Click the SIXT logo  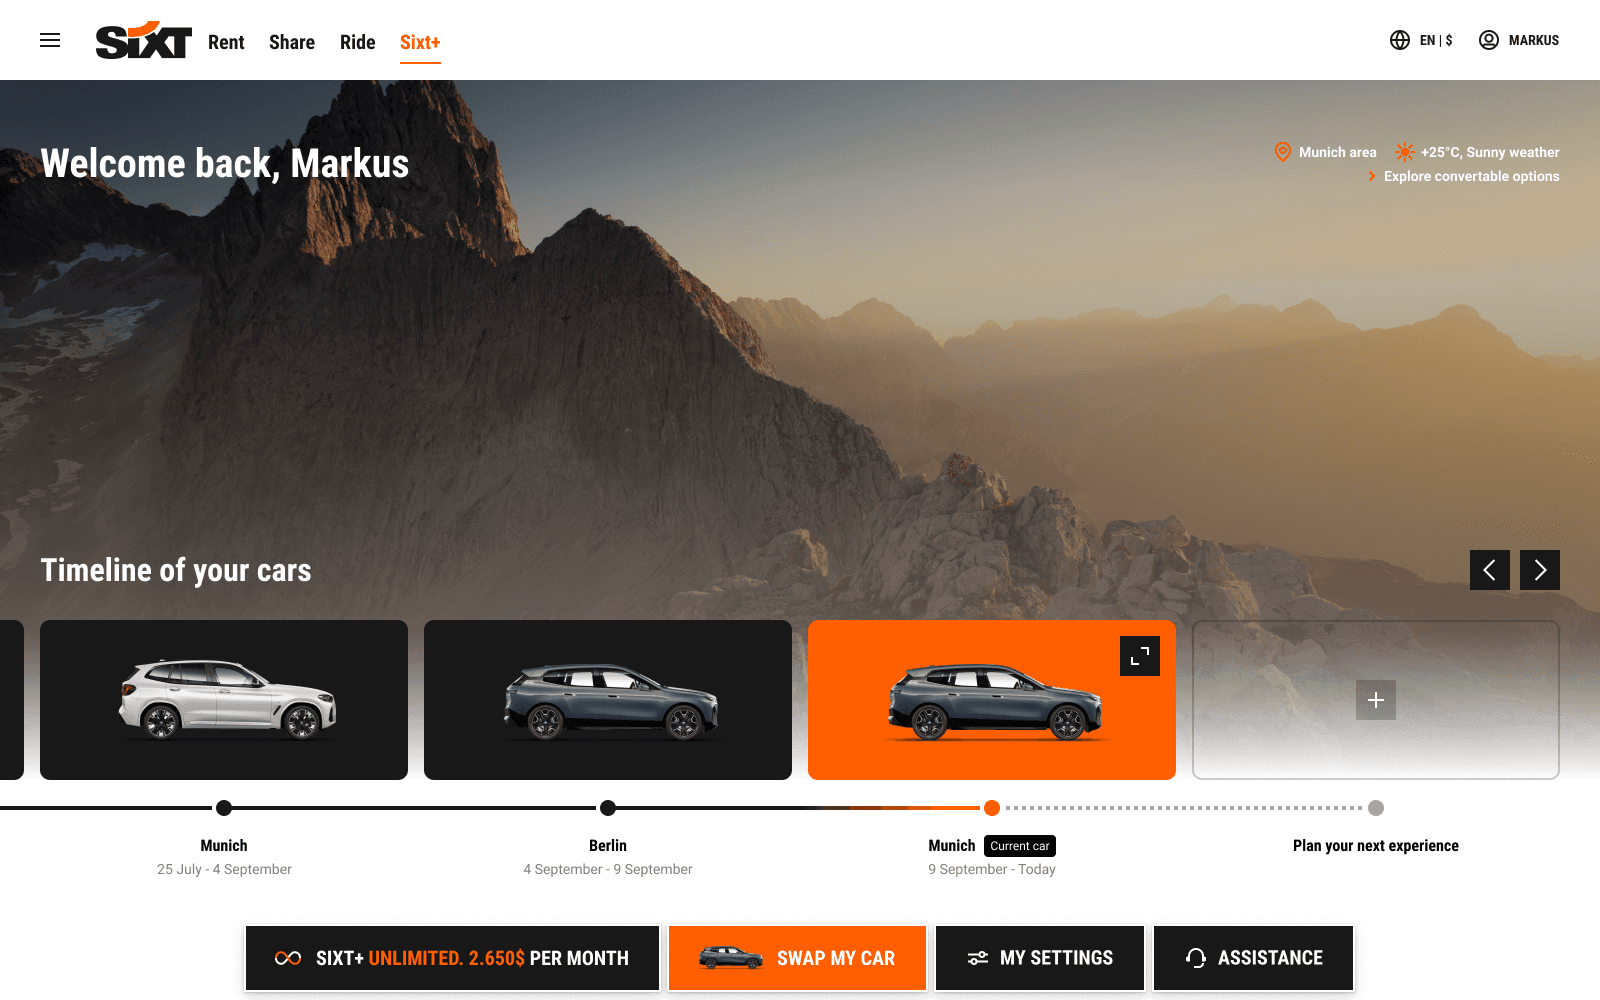pyautogui.click(x=143, y=41)
